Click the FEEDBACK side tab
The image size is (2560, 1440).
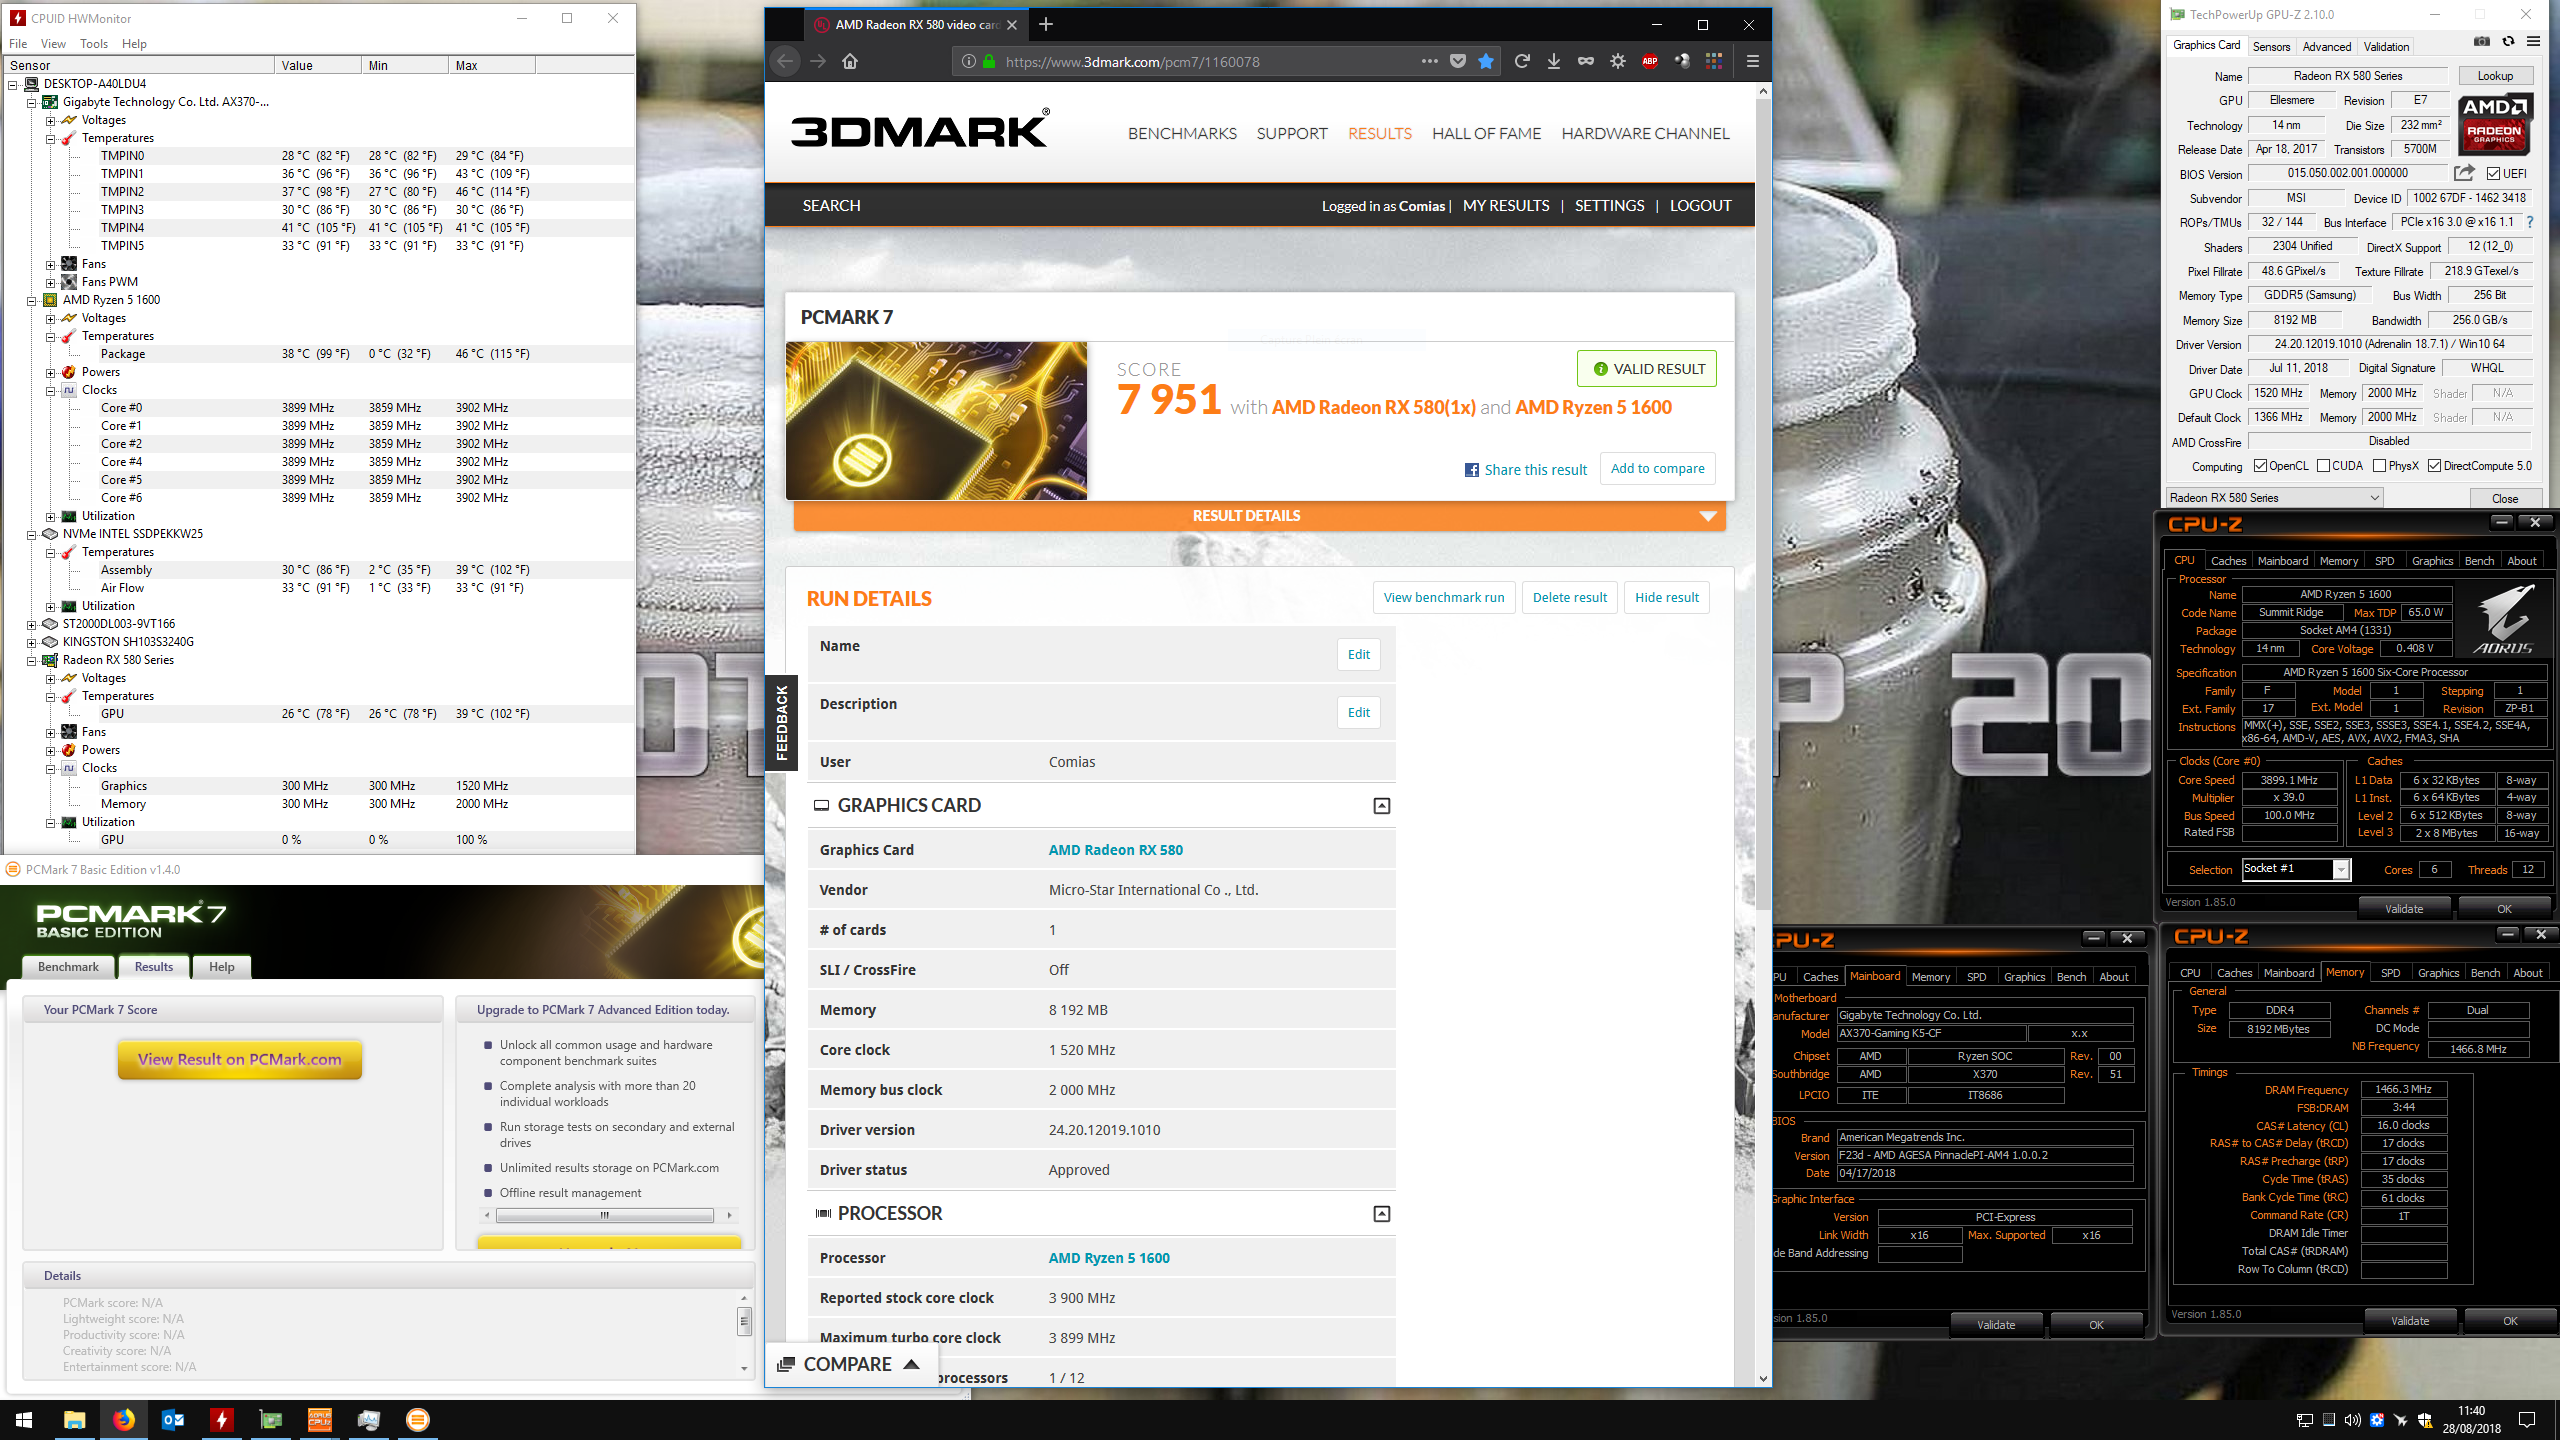tap(781, 723)
